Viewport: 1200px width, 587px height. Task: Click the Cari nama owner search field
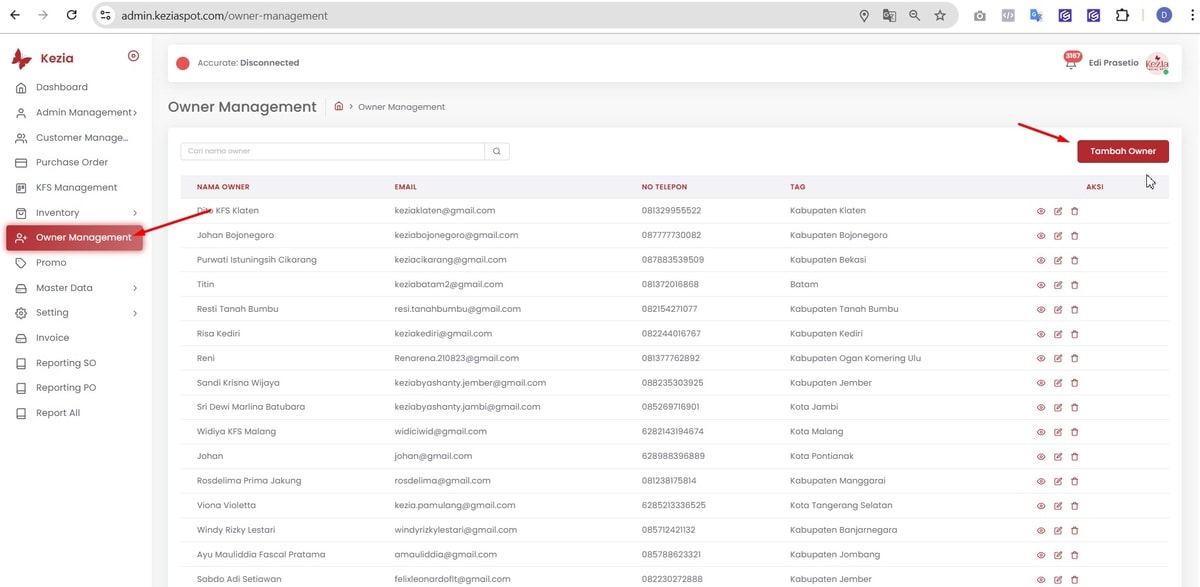[332, 151]
